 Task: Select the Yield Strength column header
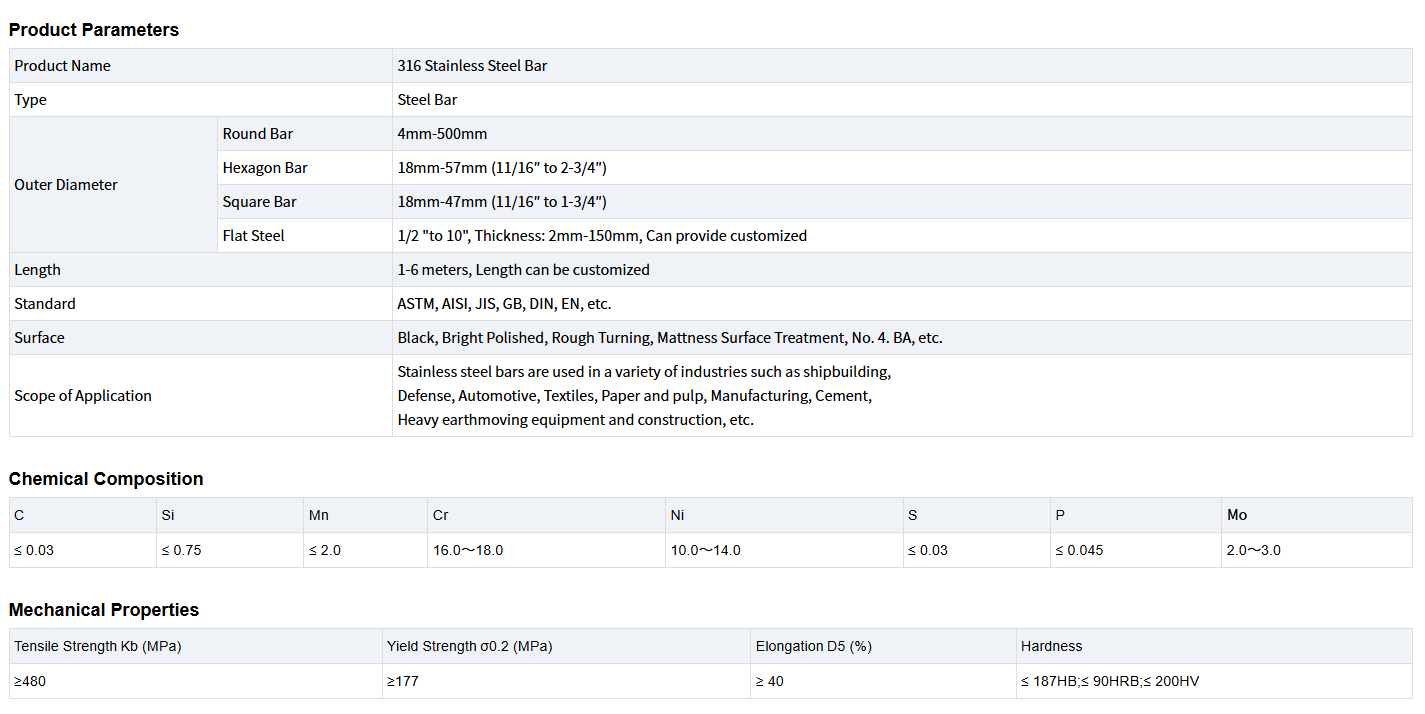click(x=469, y=646)
